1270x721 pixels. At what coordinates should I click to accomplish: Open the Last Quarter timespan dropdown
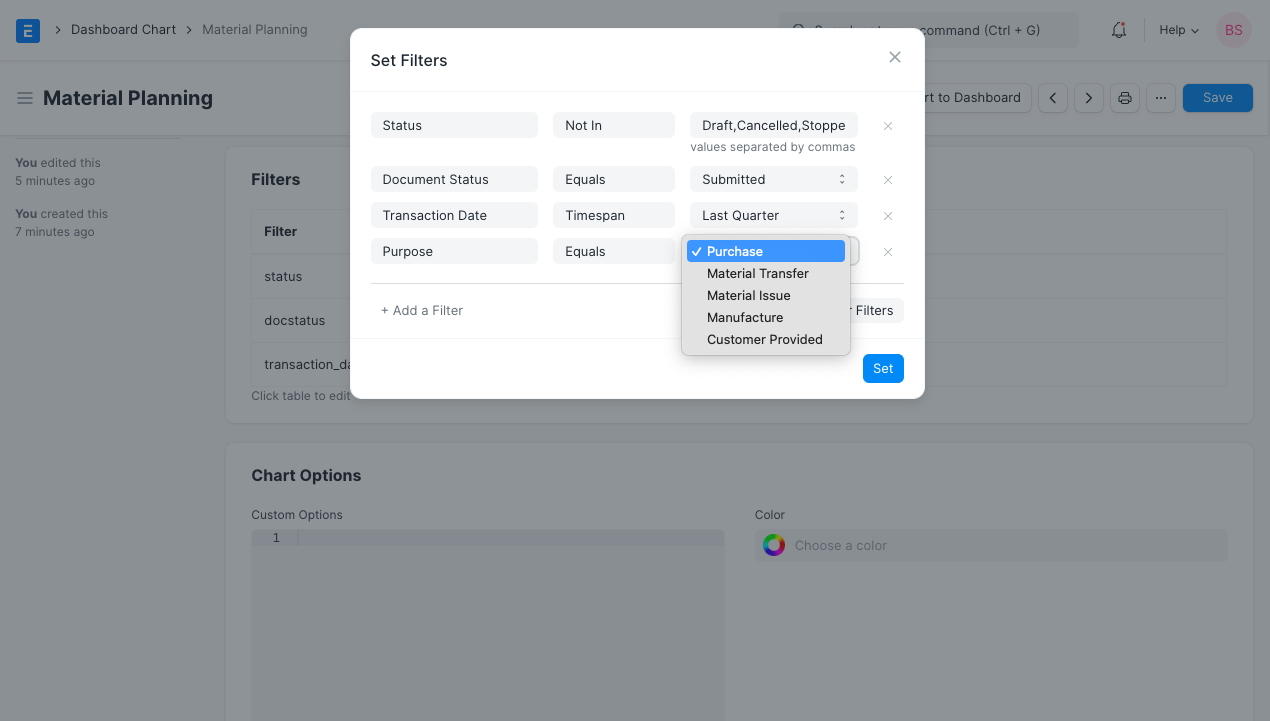tap(772, 215)
